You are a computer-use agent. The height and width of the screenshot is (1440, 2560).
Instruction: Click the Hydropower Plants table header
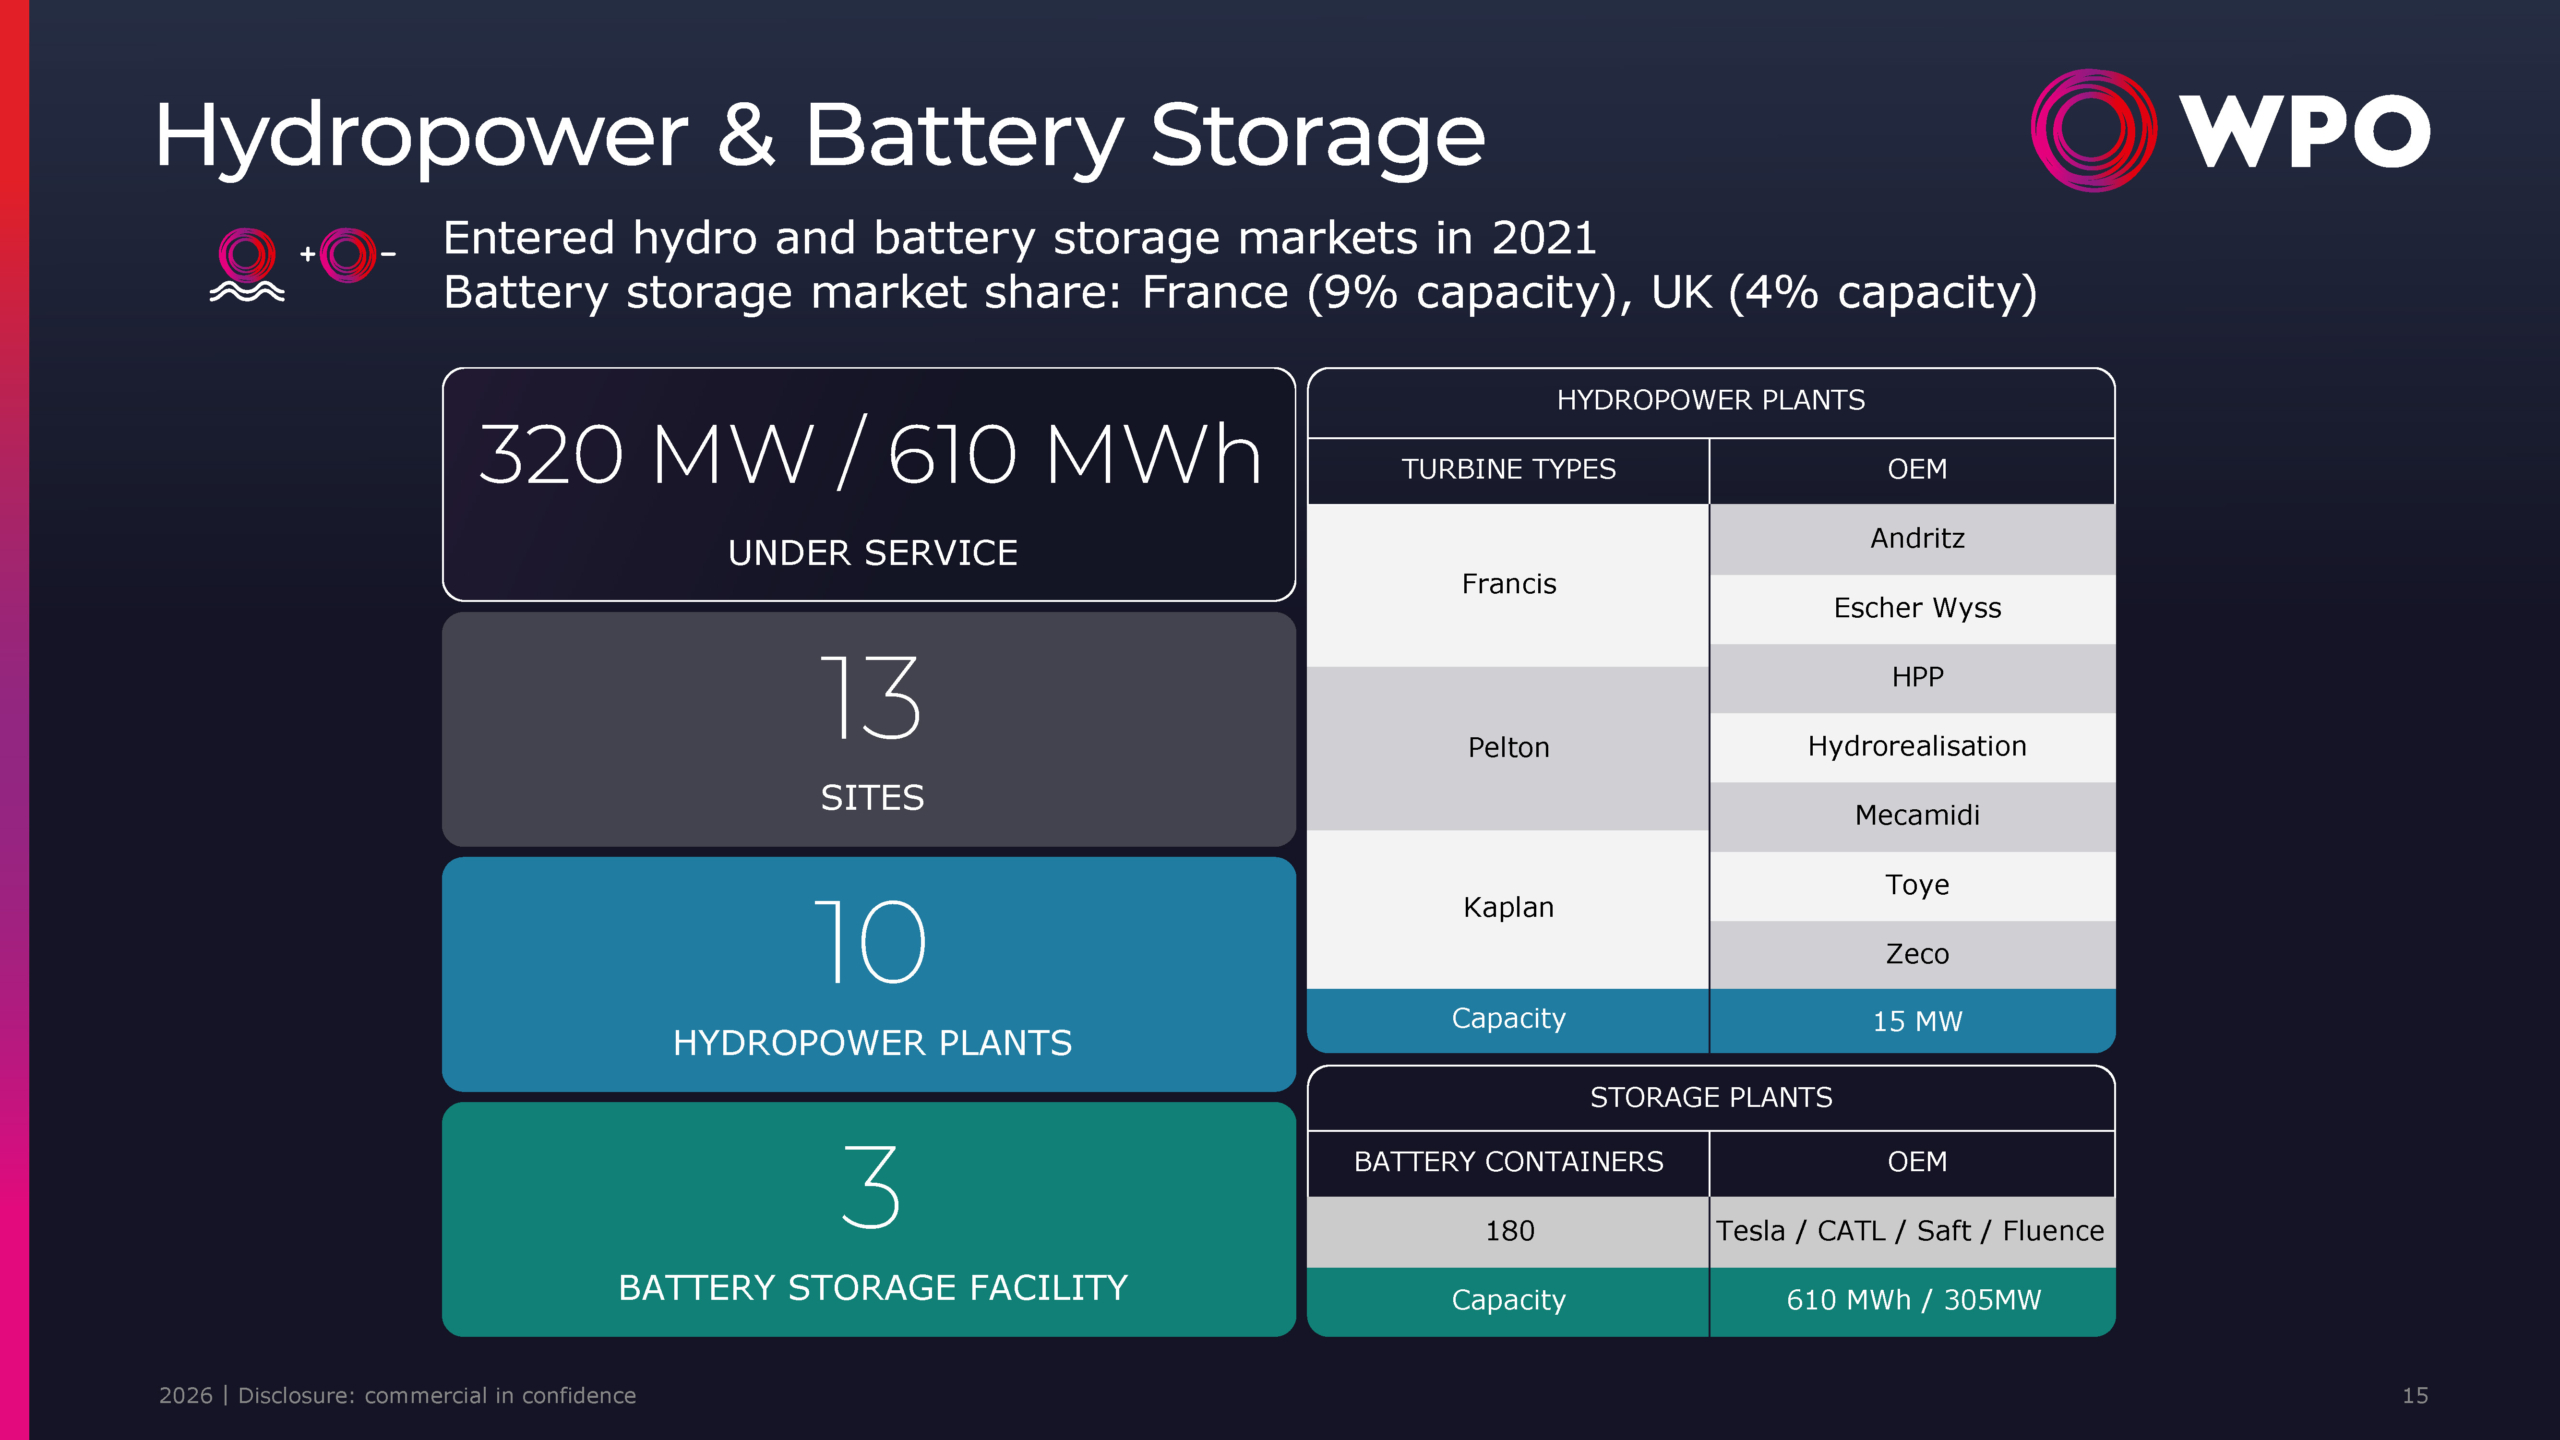point(1710,401)
